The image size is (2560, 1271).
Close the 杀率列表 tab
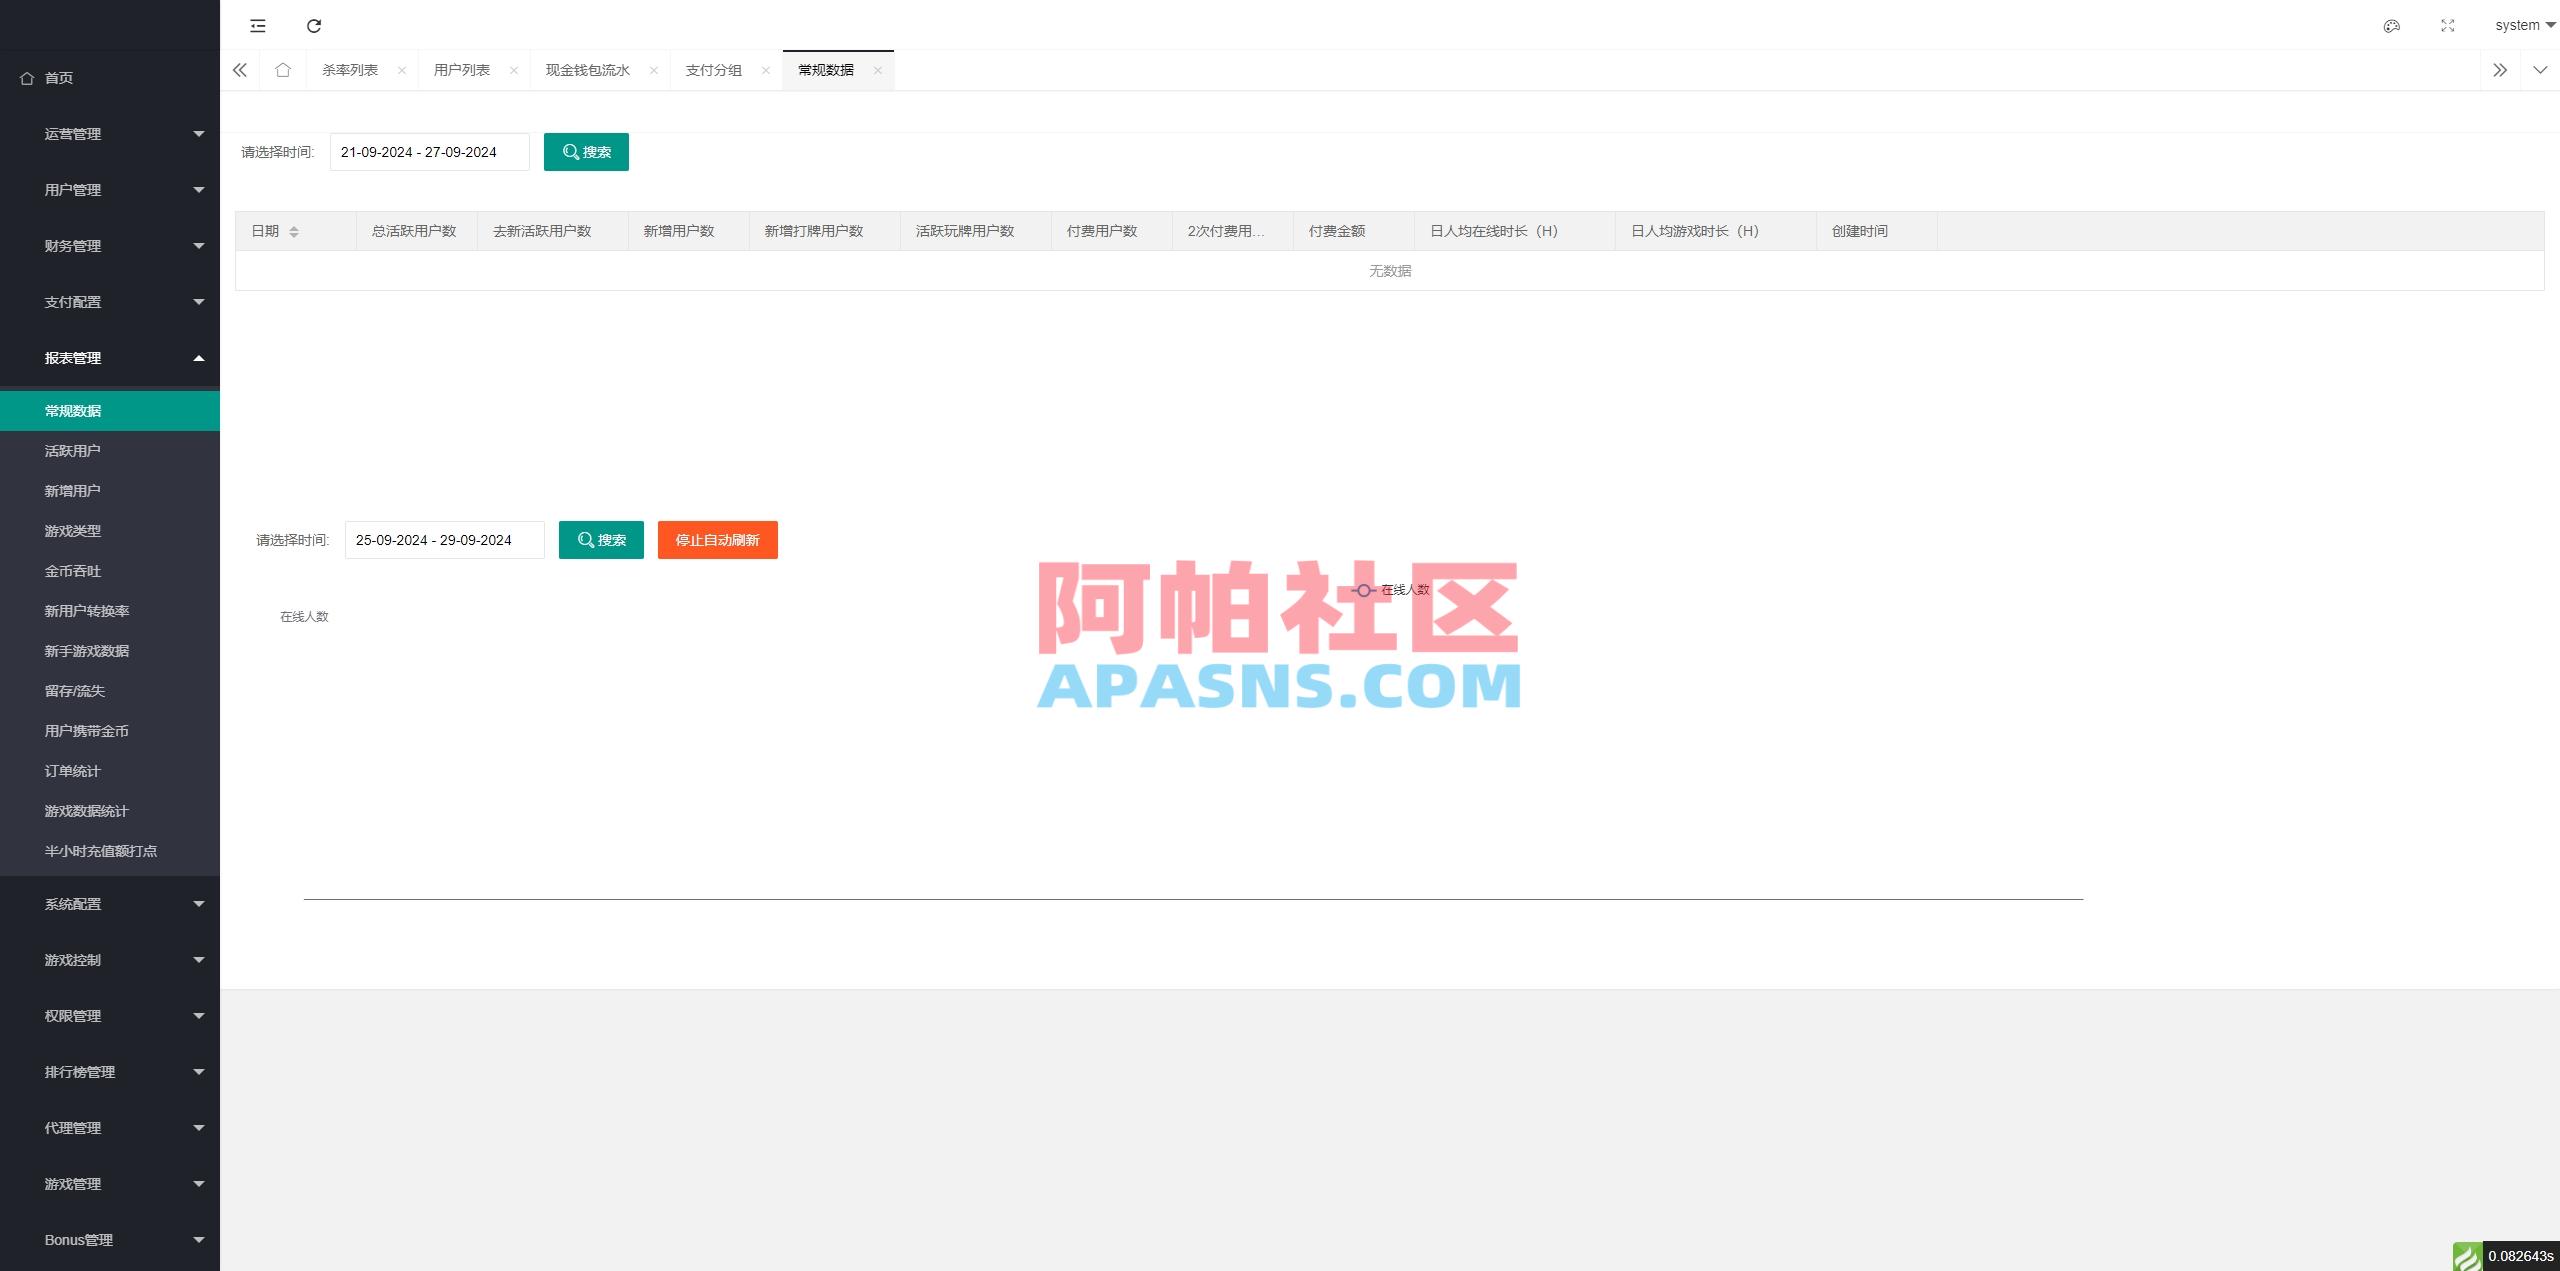[x=402, y=70]
